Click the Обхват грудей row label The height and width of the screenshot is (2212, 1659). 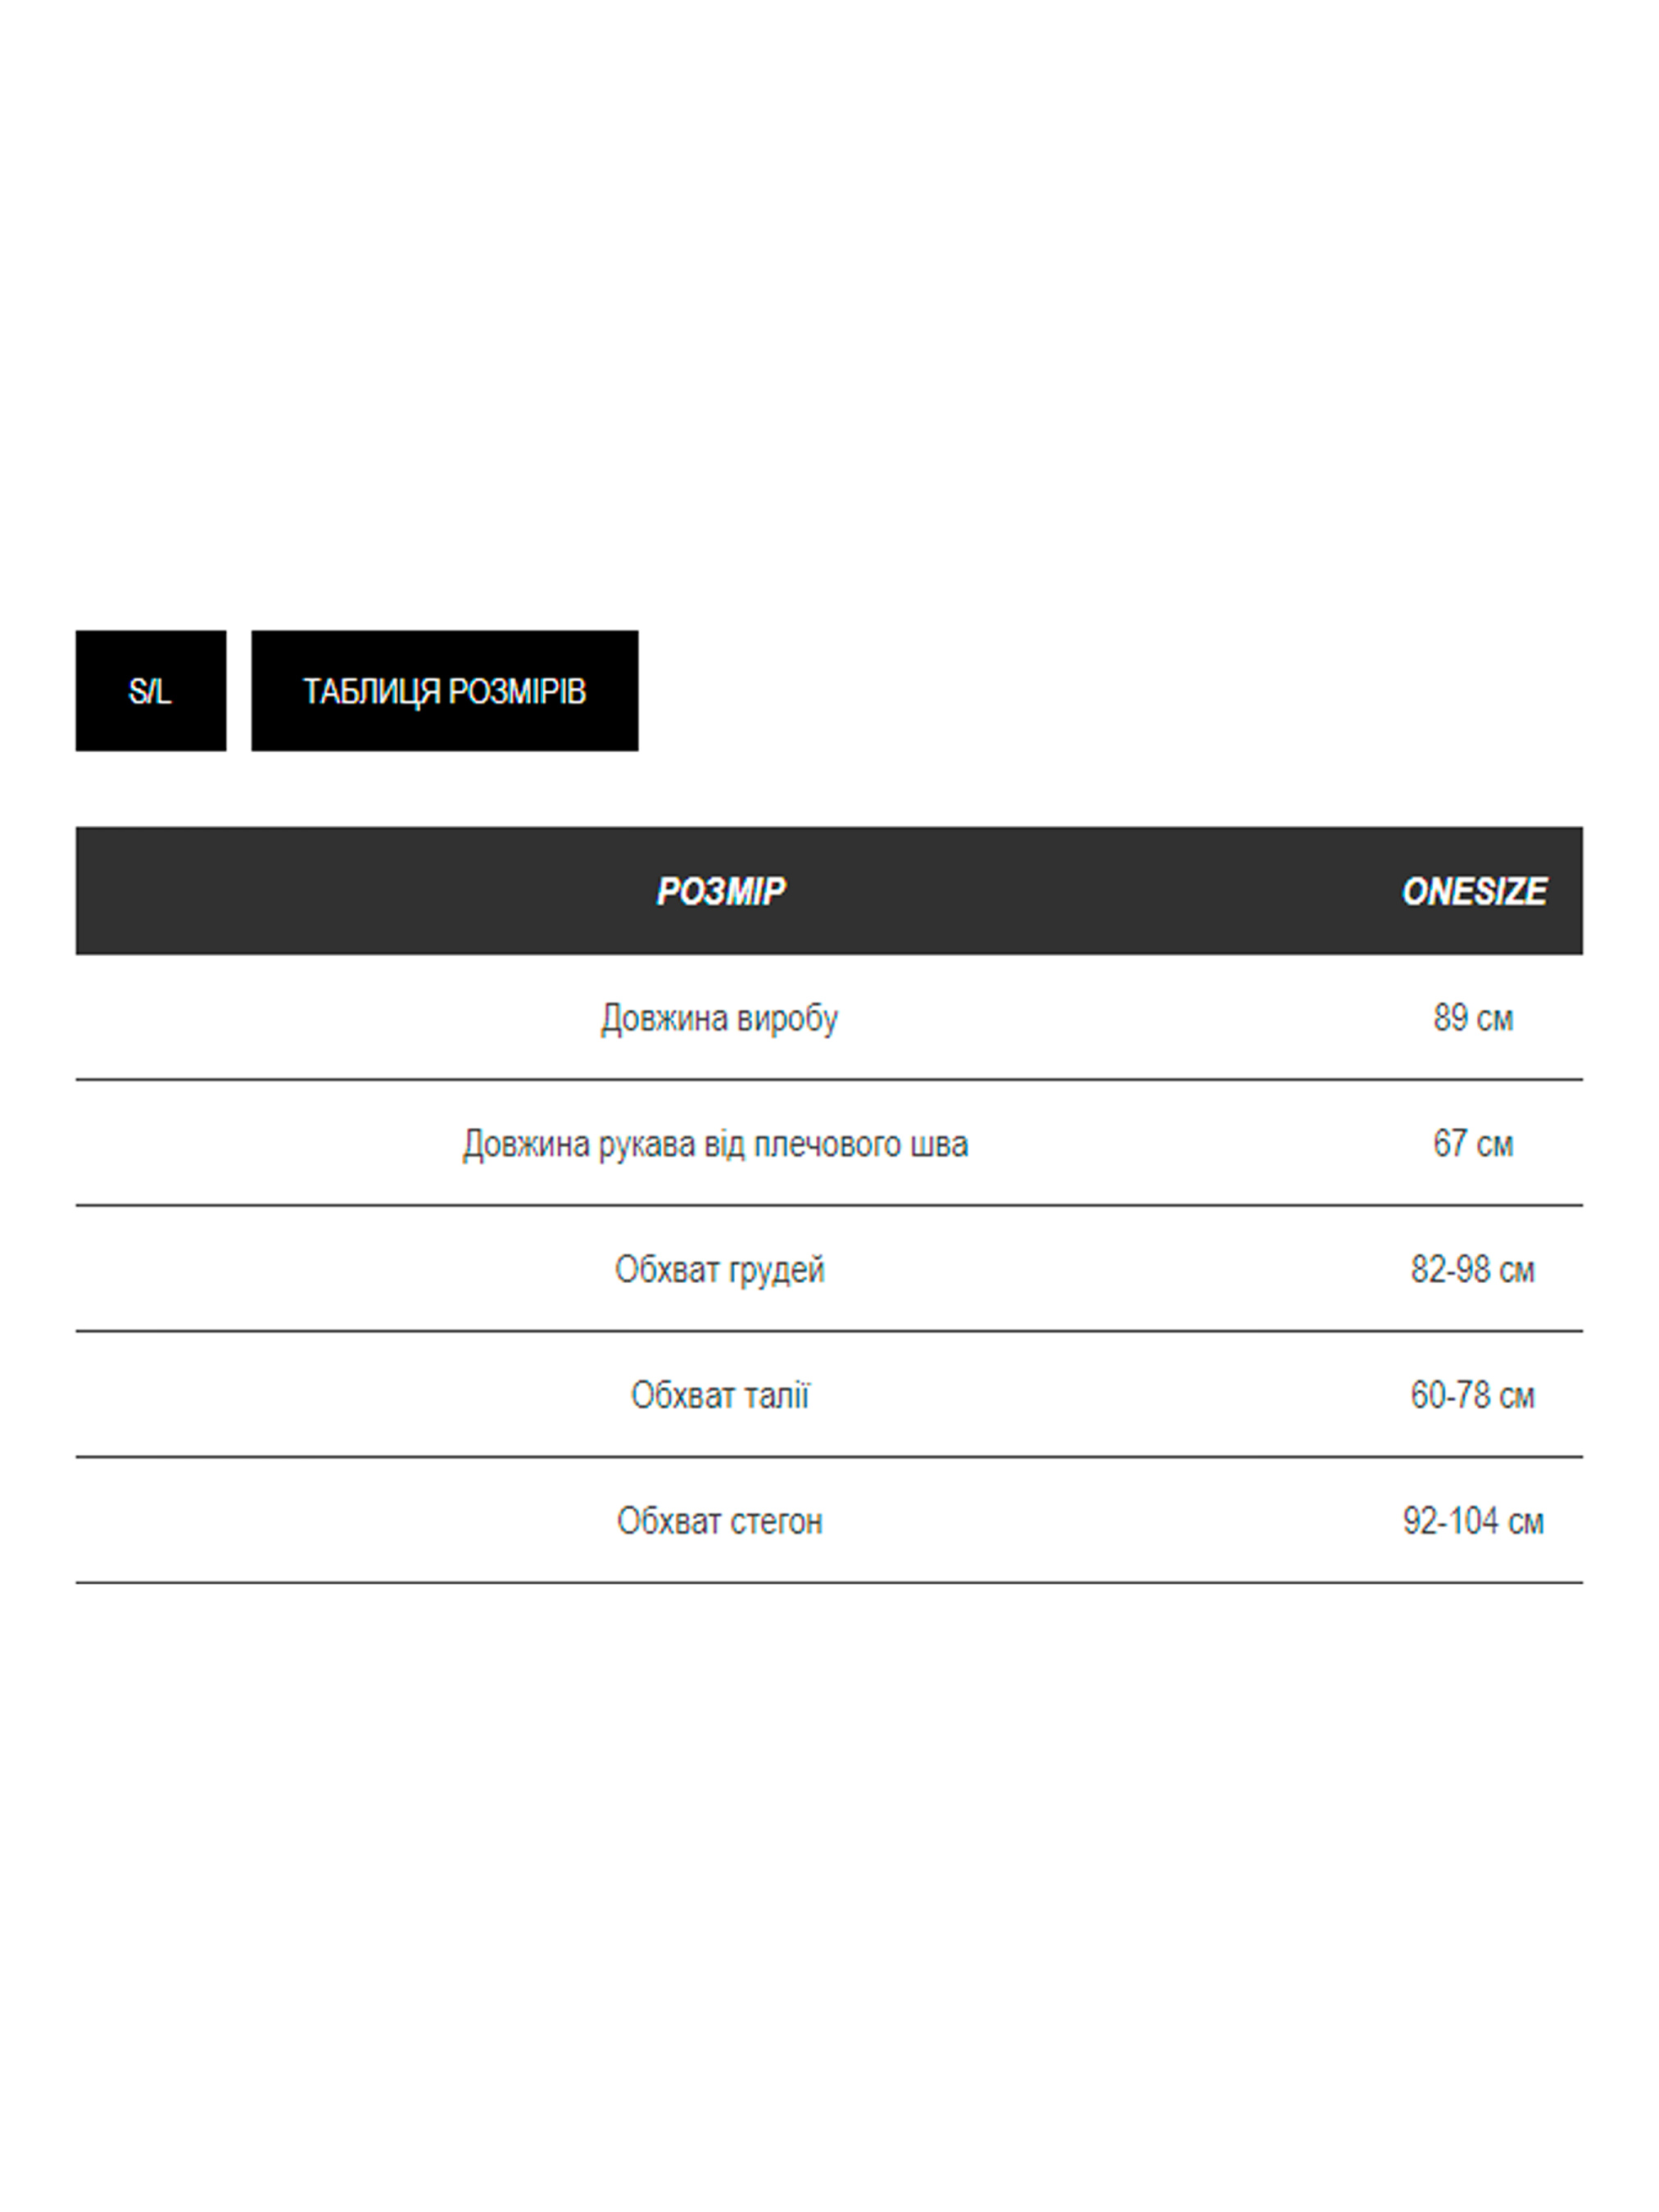(x=719, y=1270)
